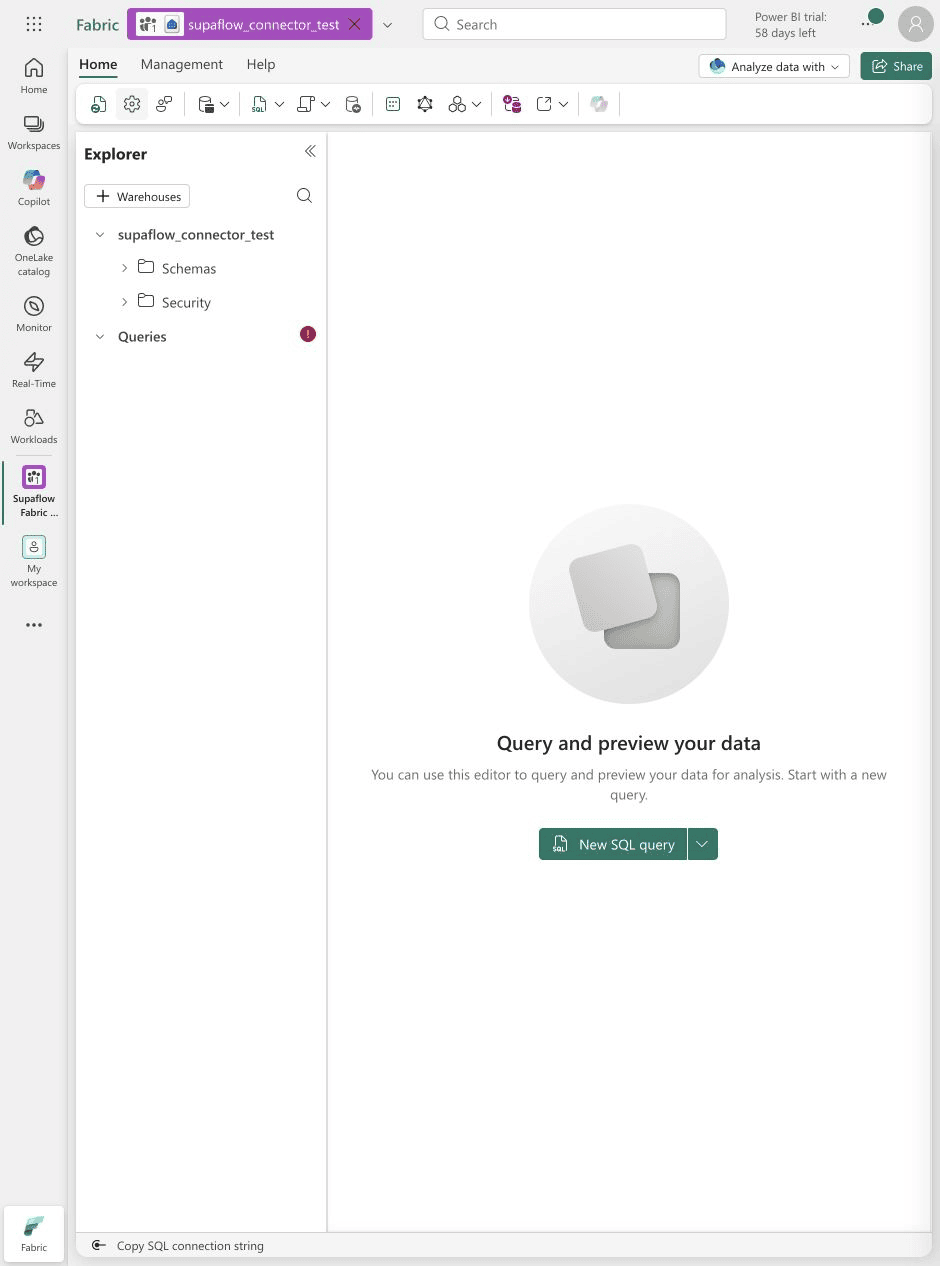Open Workloads from the sidebar
The height and width of the screenshot is (1266, 940).
[x=34, y=426]
